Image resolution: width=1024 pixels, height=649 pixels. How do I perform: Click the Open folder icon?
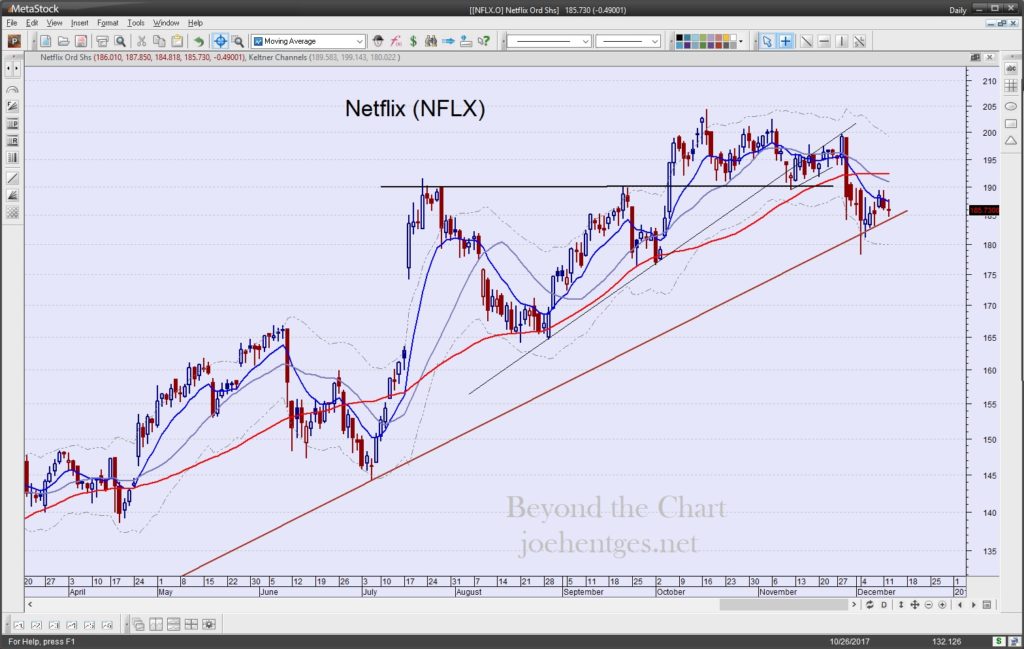click(63, 41)
